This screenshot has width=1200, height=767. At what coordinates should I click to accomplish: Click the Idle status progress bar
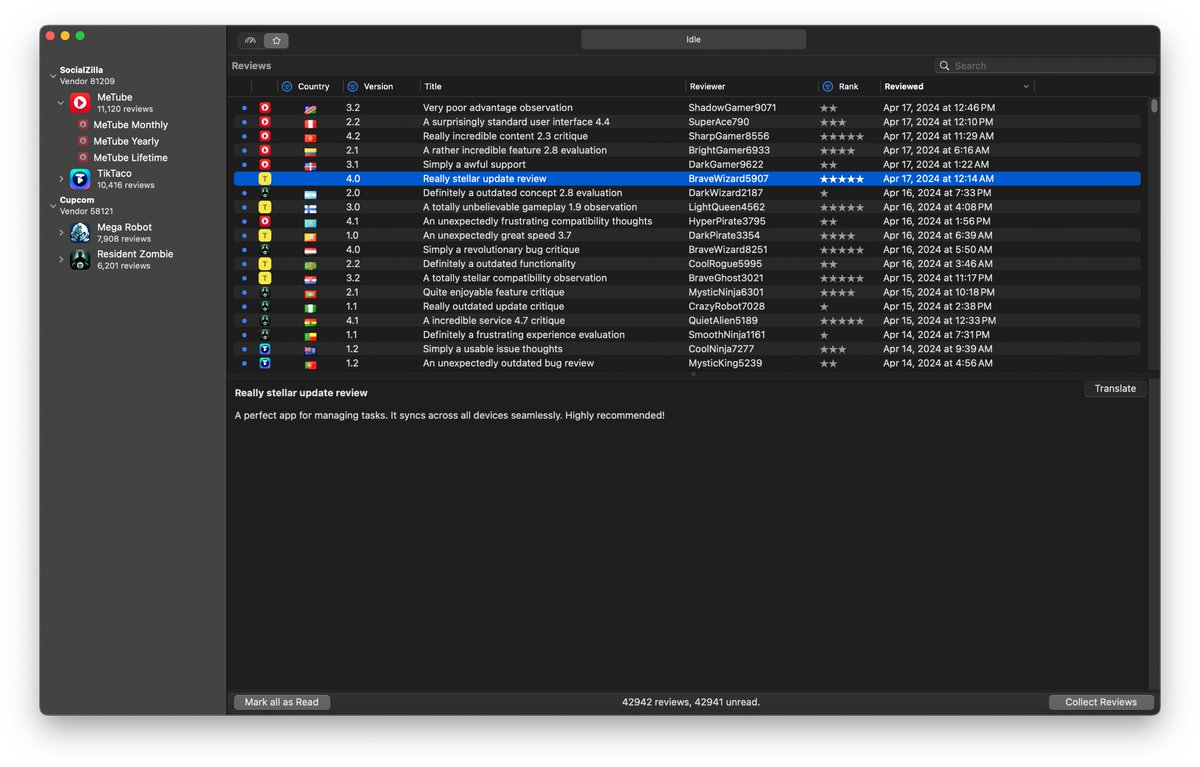(x=693, y=40)
